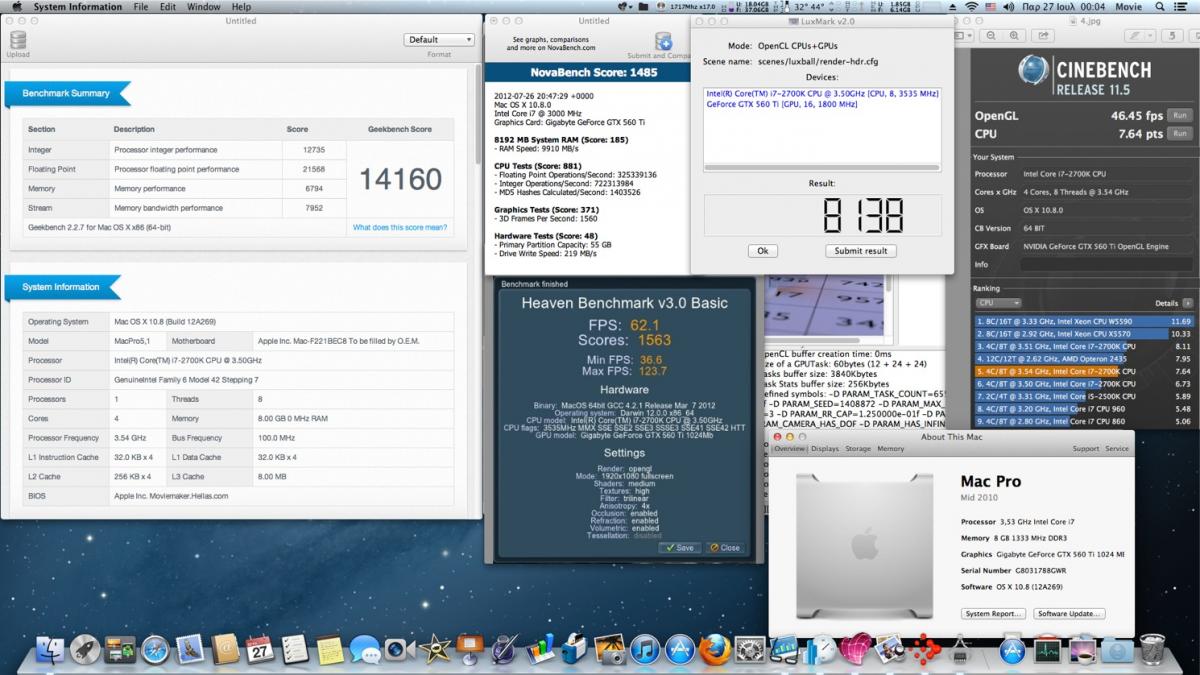Select AMD Opteron 2435 ranking row in Cinebench

point(1083,358)
